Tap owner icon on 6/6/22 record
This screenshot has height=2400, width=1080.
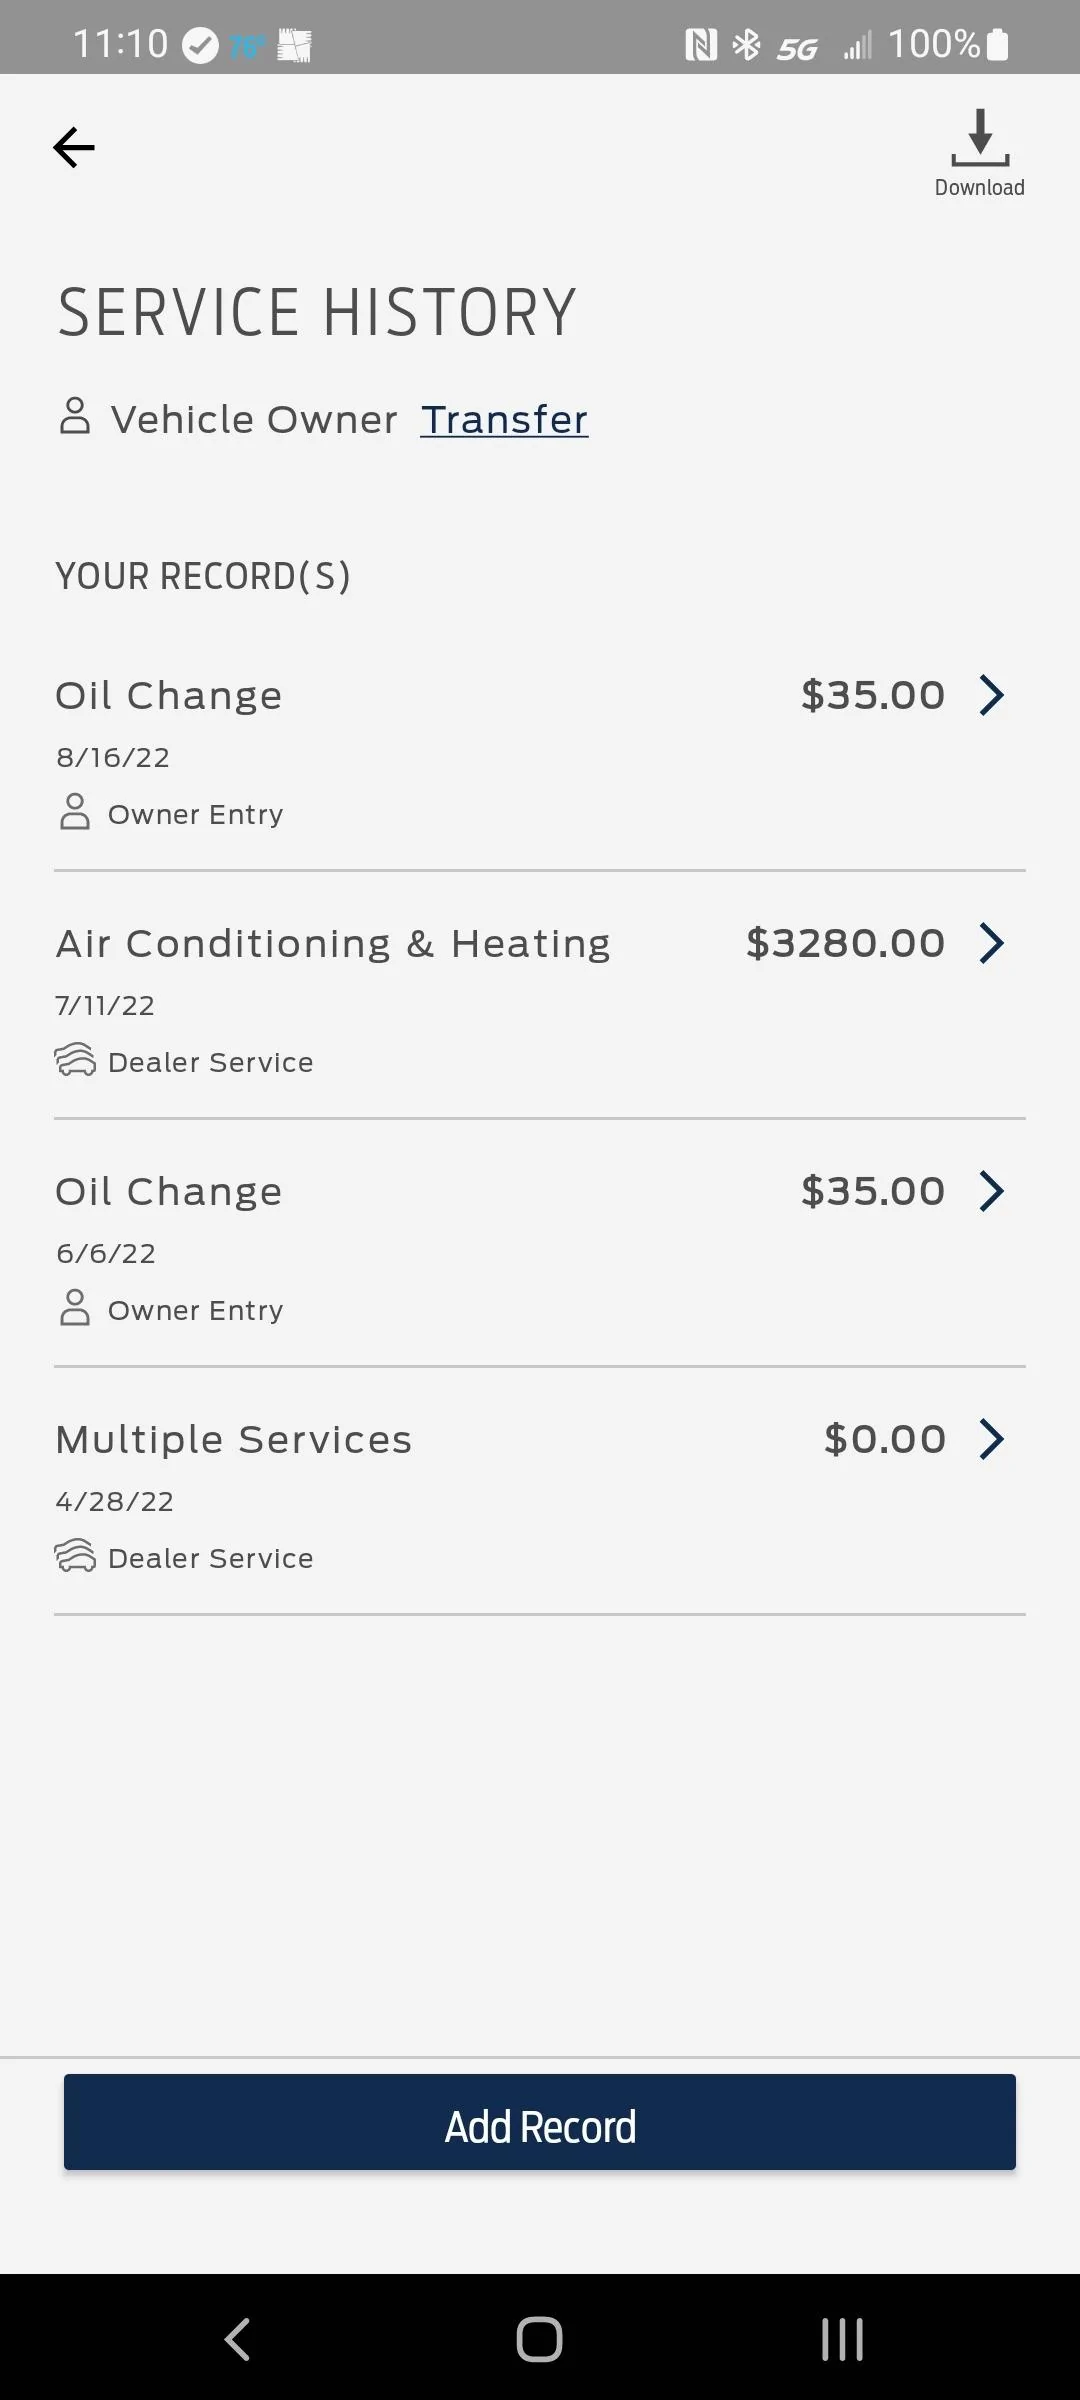click(x=75, y=1308)
